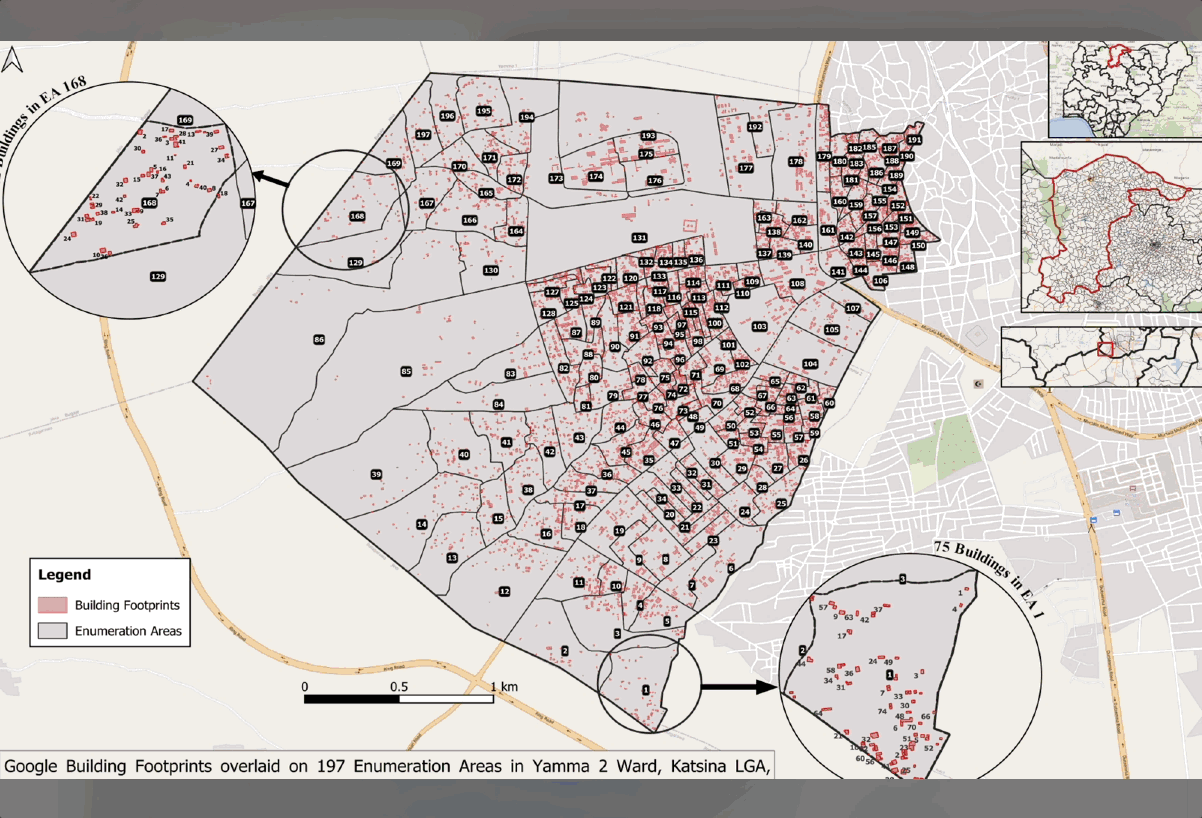
Task: Select enumeration area label 171
Action: [x=489, y=158]
